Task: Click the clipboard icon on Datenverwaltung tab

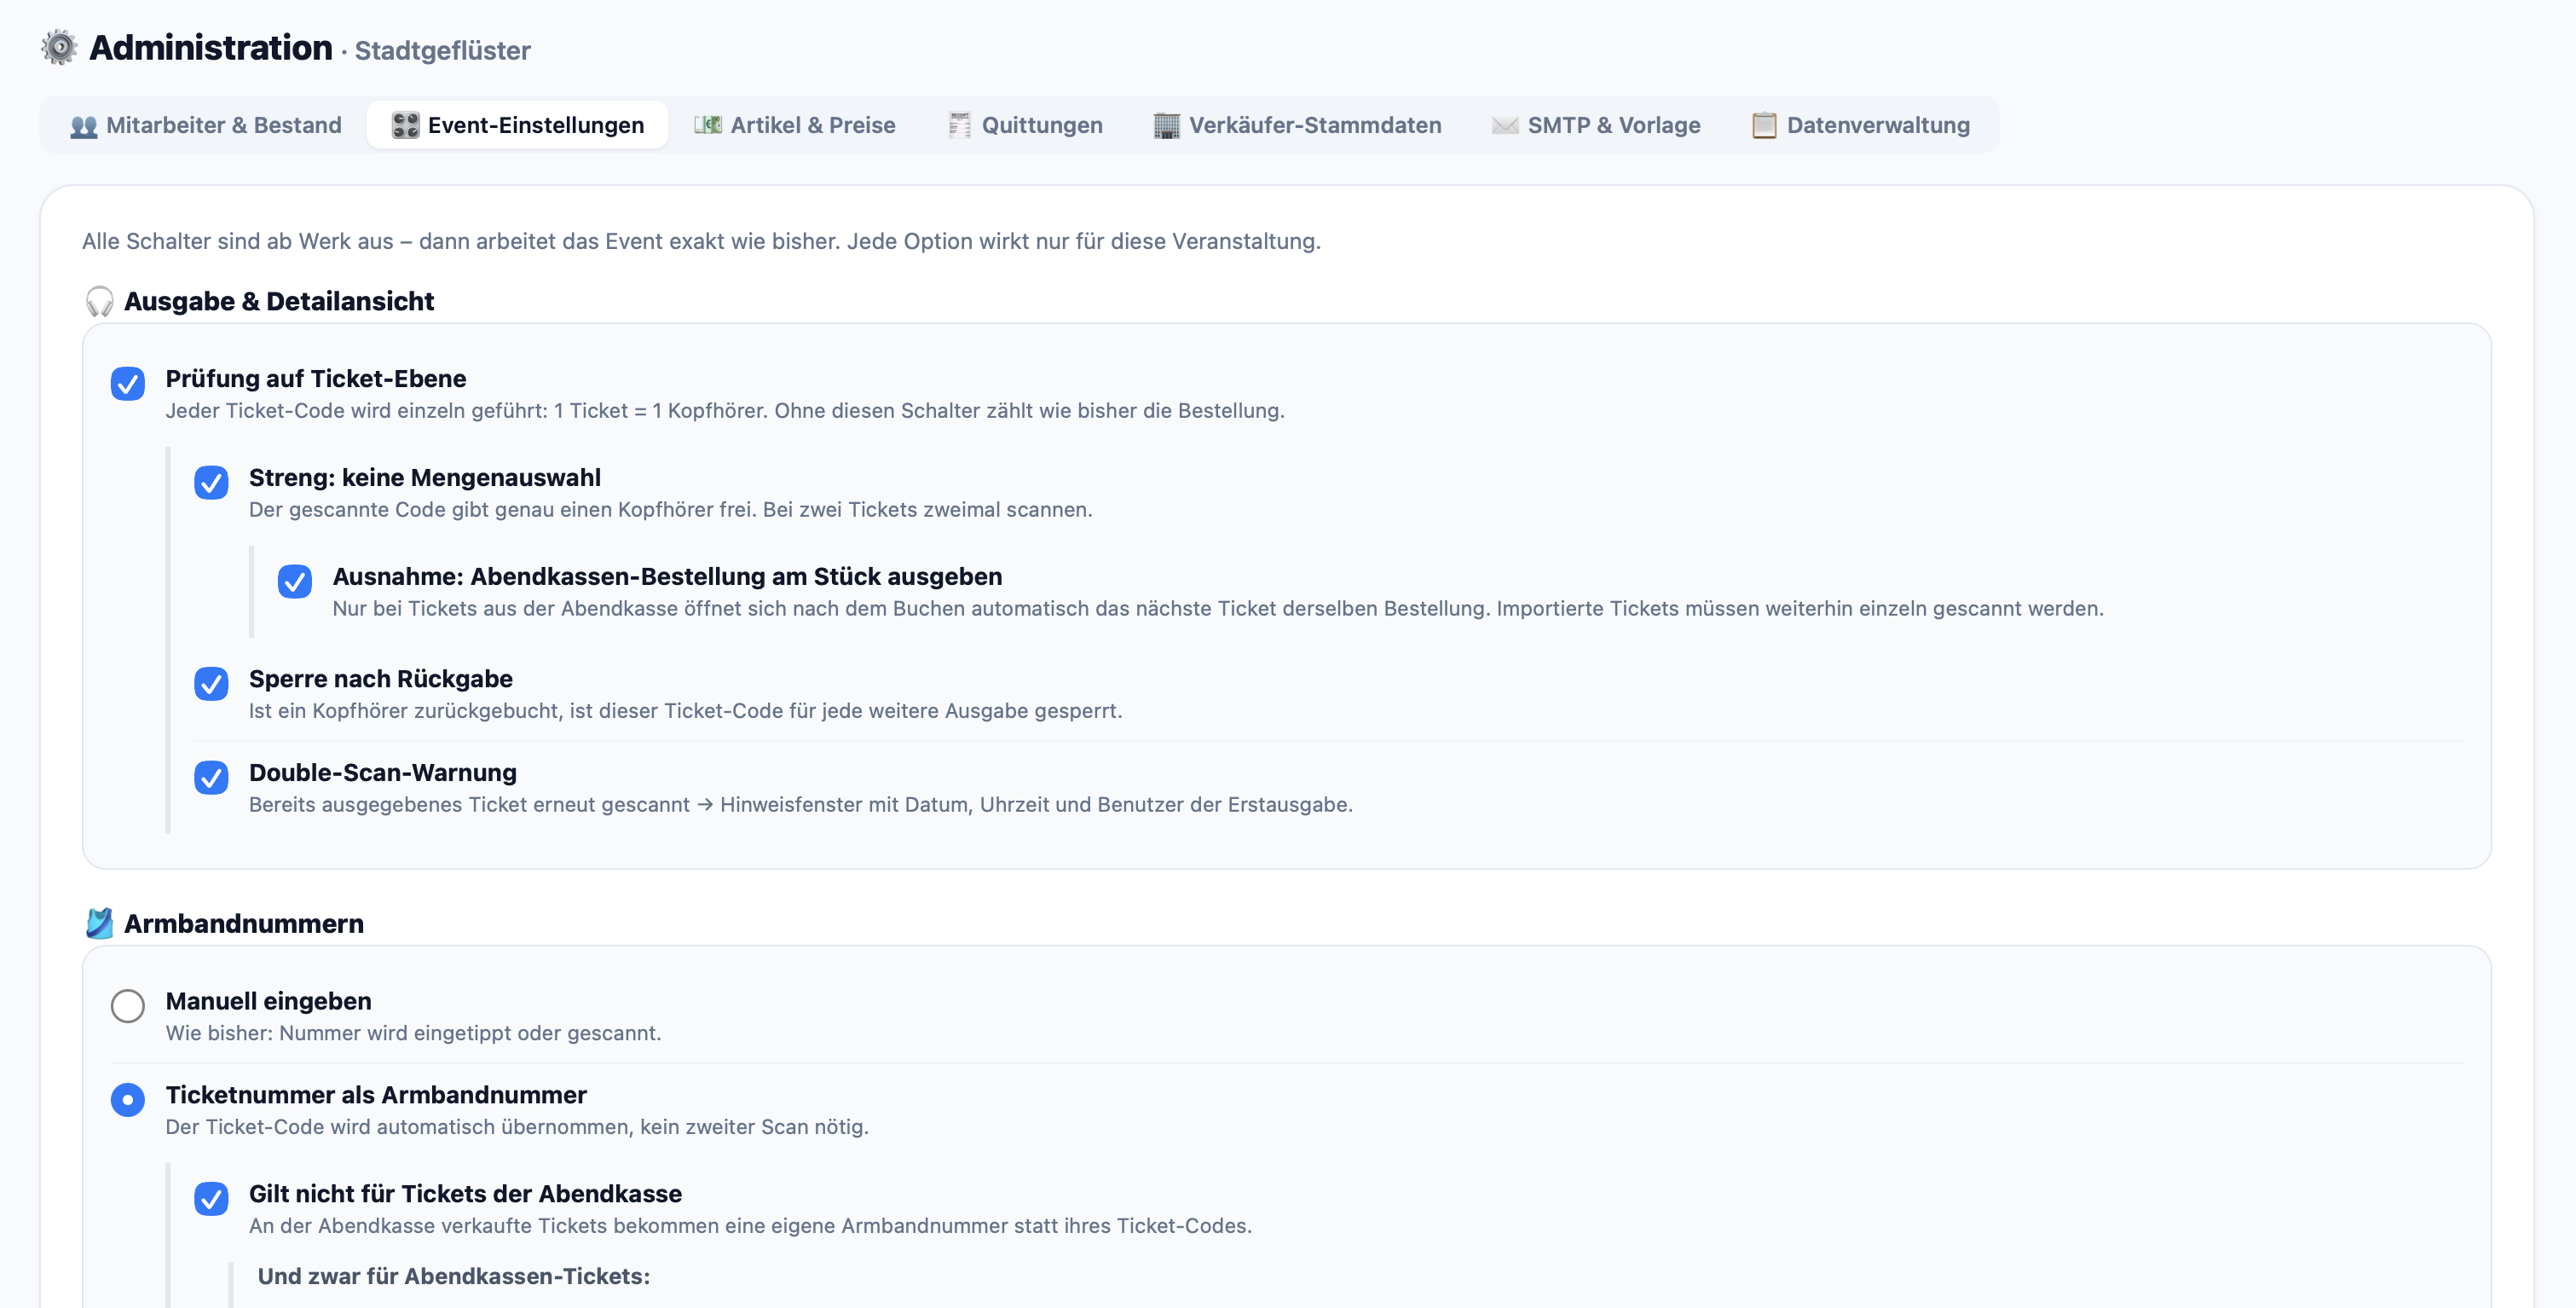Action: click(1764, 125)
